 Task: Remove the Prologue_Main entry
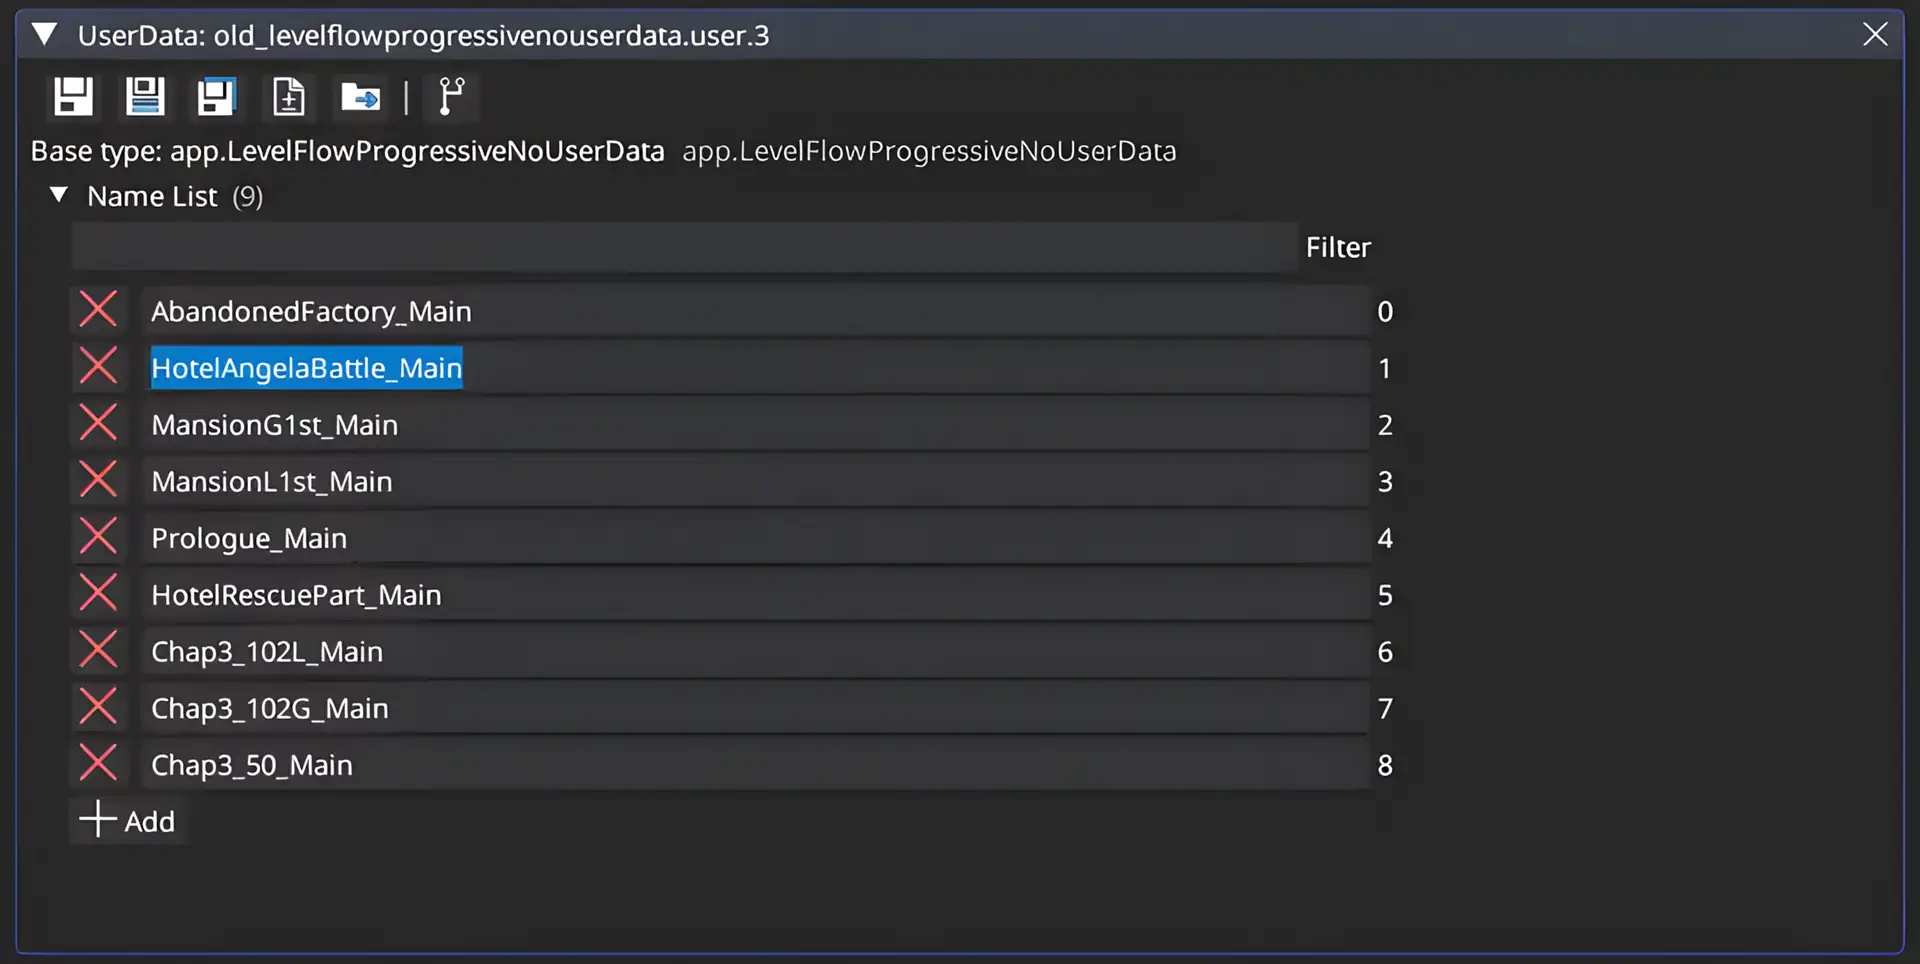click(98, 537)
